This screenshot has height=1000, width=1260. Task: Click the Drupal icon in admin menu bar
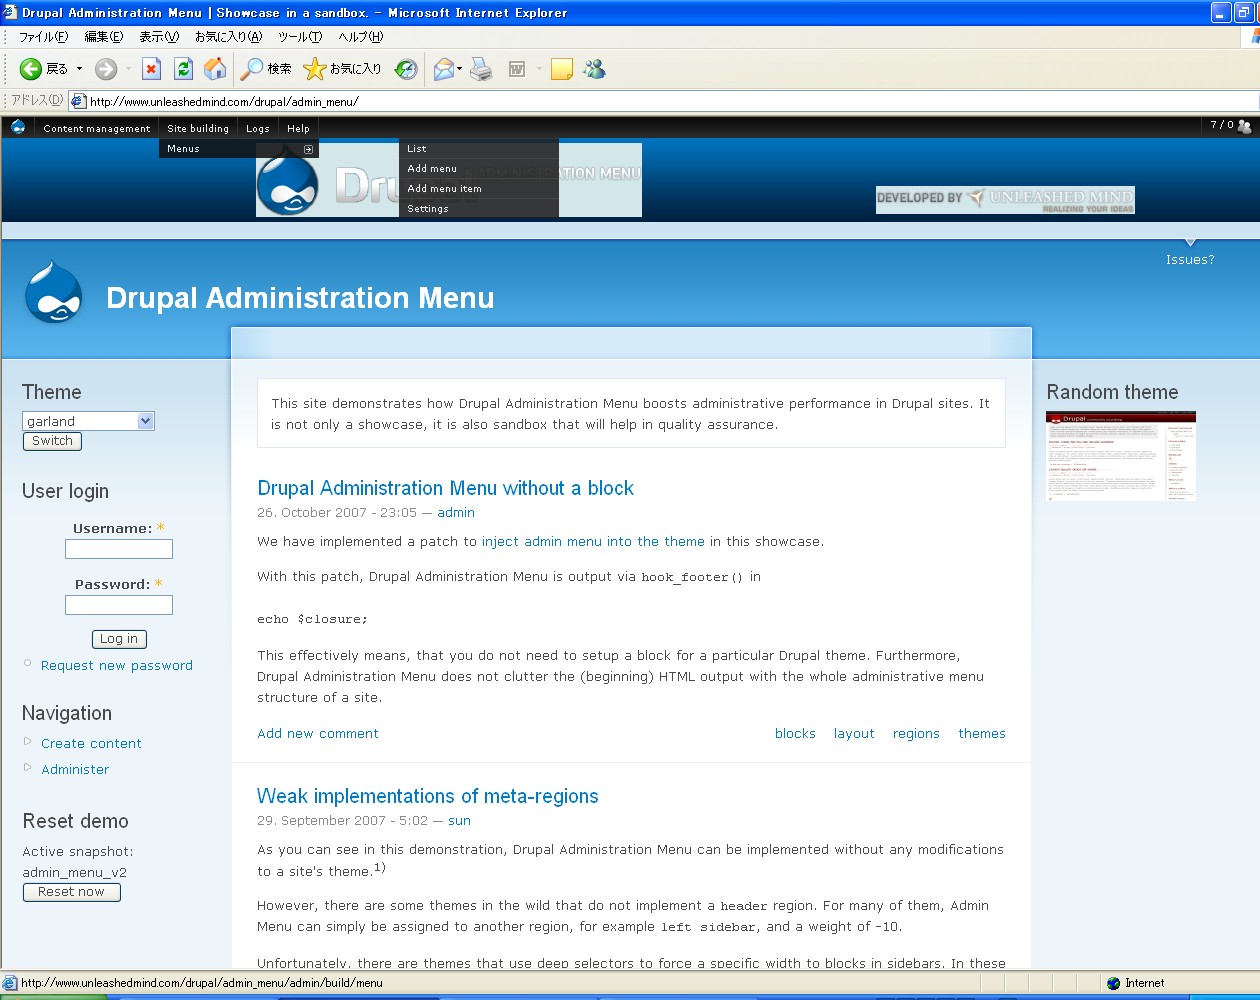(x=18, y=127)
